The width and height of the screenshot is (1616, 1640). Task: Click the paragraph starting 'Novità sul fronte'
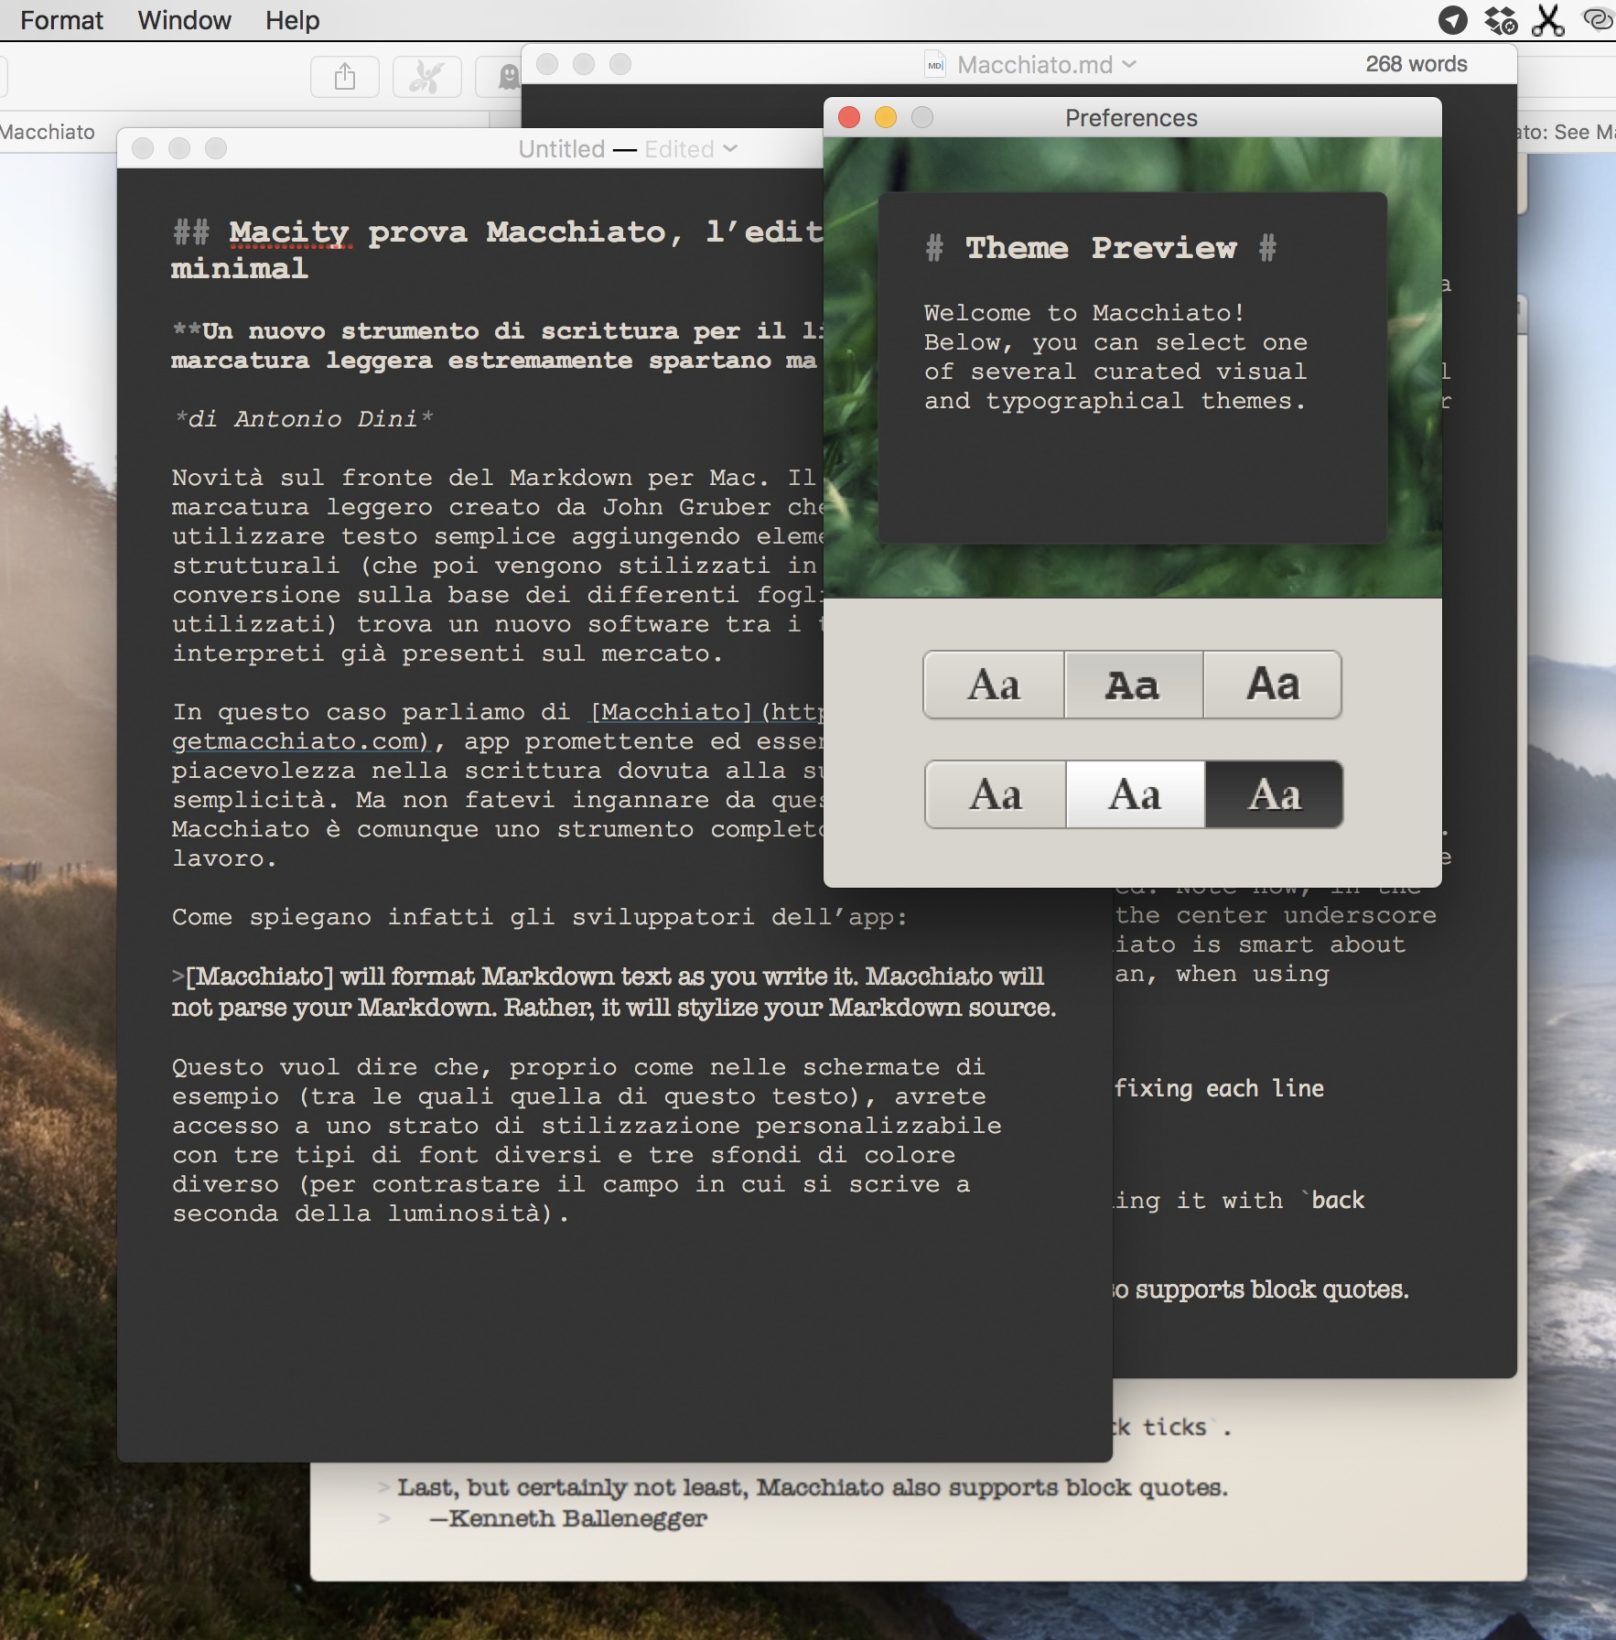click(x=497, y=566)
